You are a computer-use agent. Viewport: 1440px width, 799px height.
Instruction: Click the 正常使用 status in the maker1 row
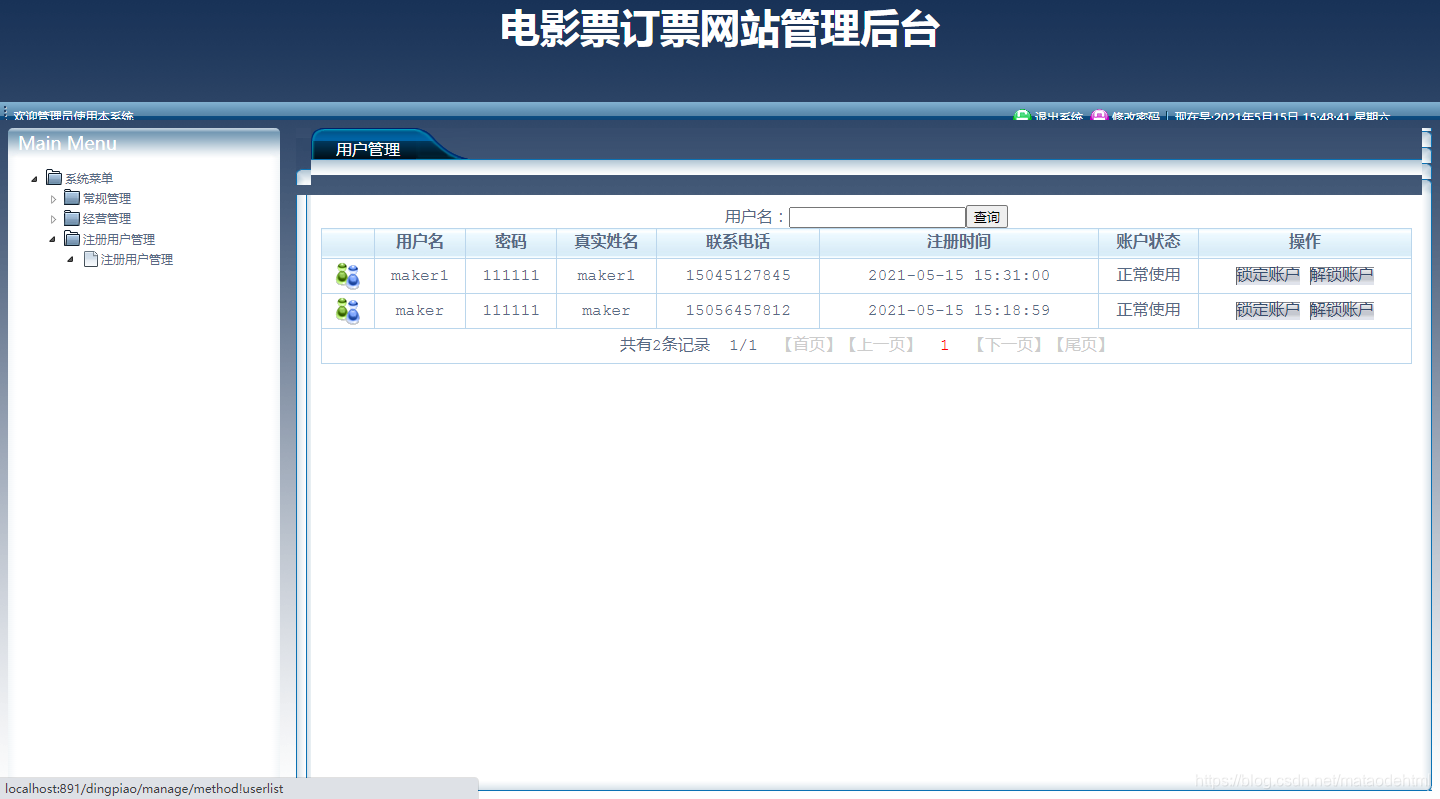pos(1148,275)
